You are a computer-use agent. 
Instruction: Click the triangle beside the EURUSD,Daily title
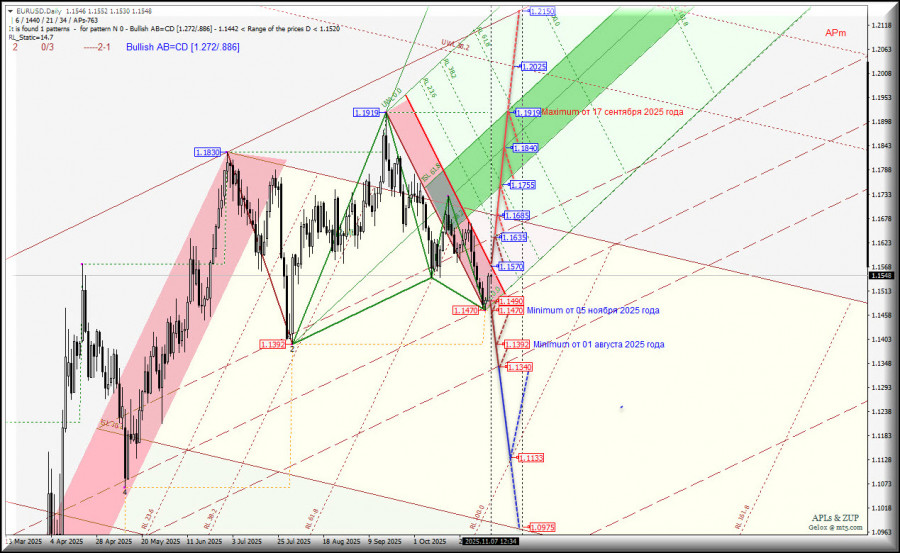(9, 11)
